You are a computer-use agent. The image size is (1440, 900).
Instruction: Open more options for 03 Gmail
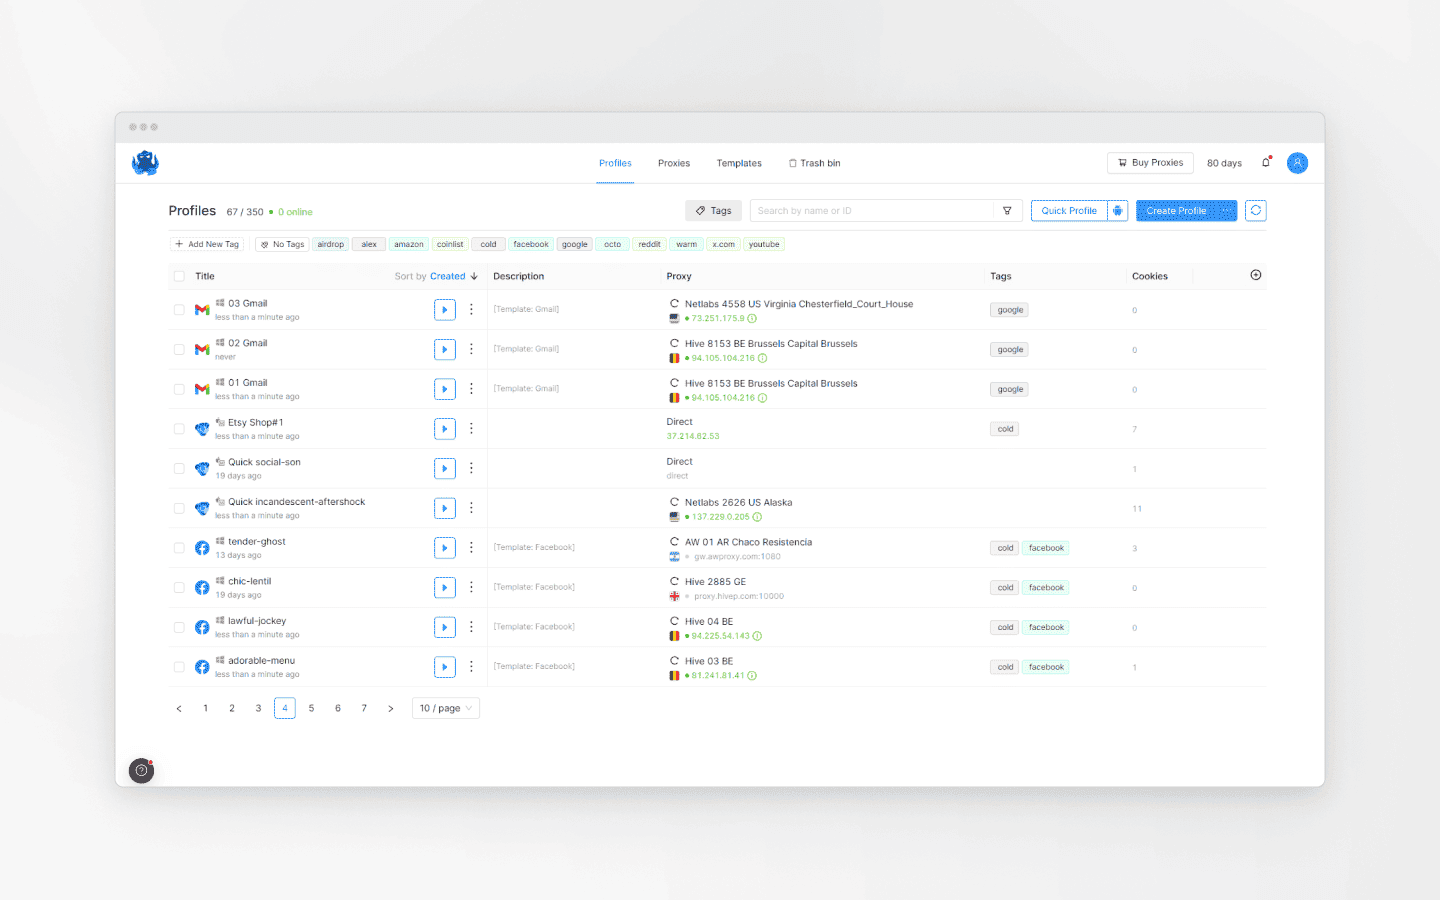[471, 310]
